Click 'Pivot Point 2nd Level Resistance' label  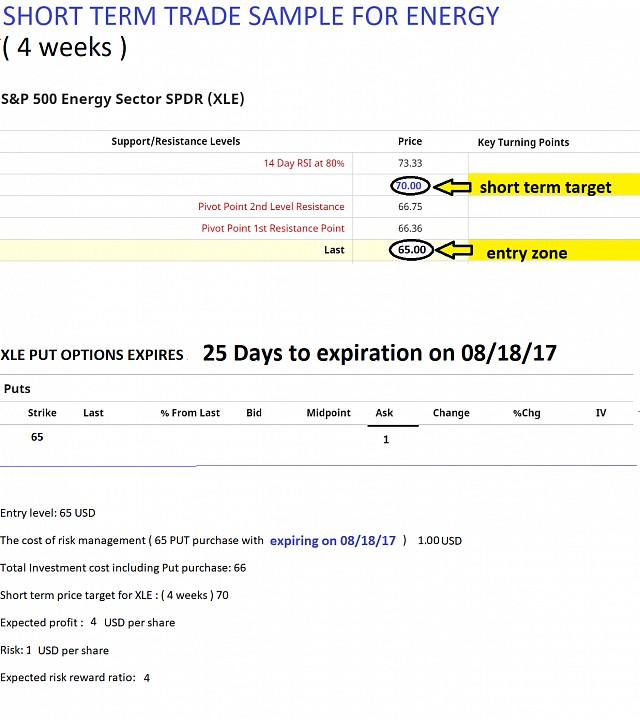[x=271, y=207]
